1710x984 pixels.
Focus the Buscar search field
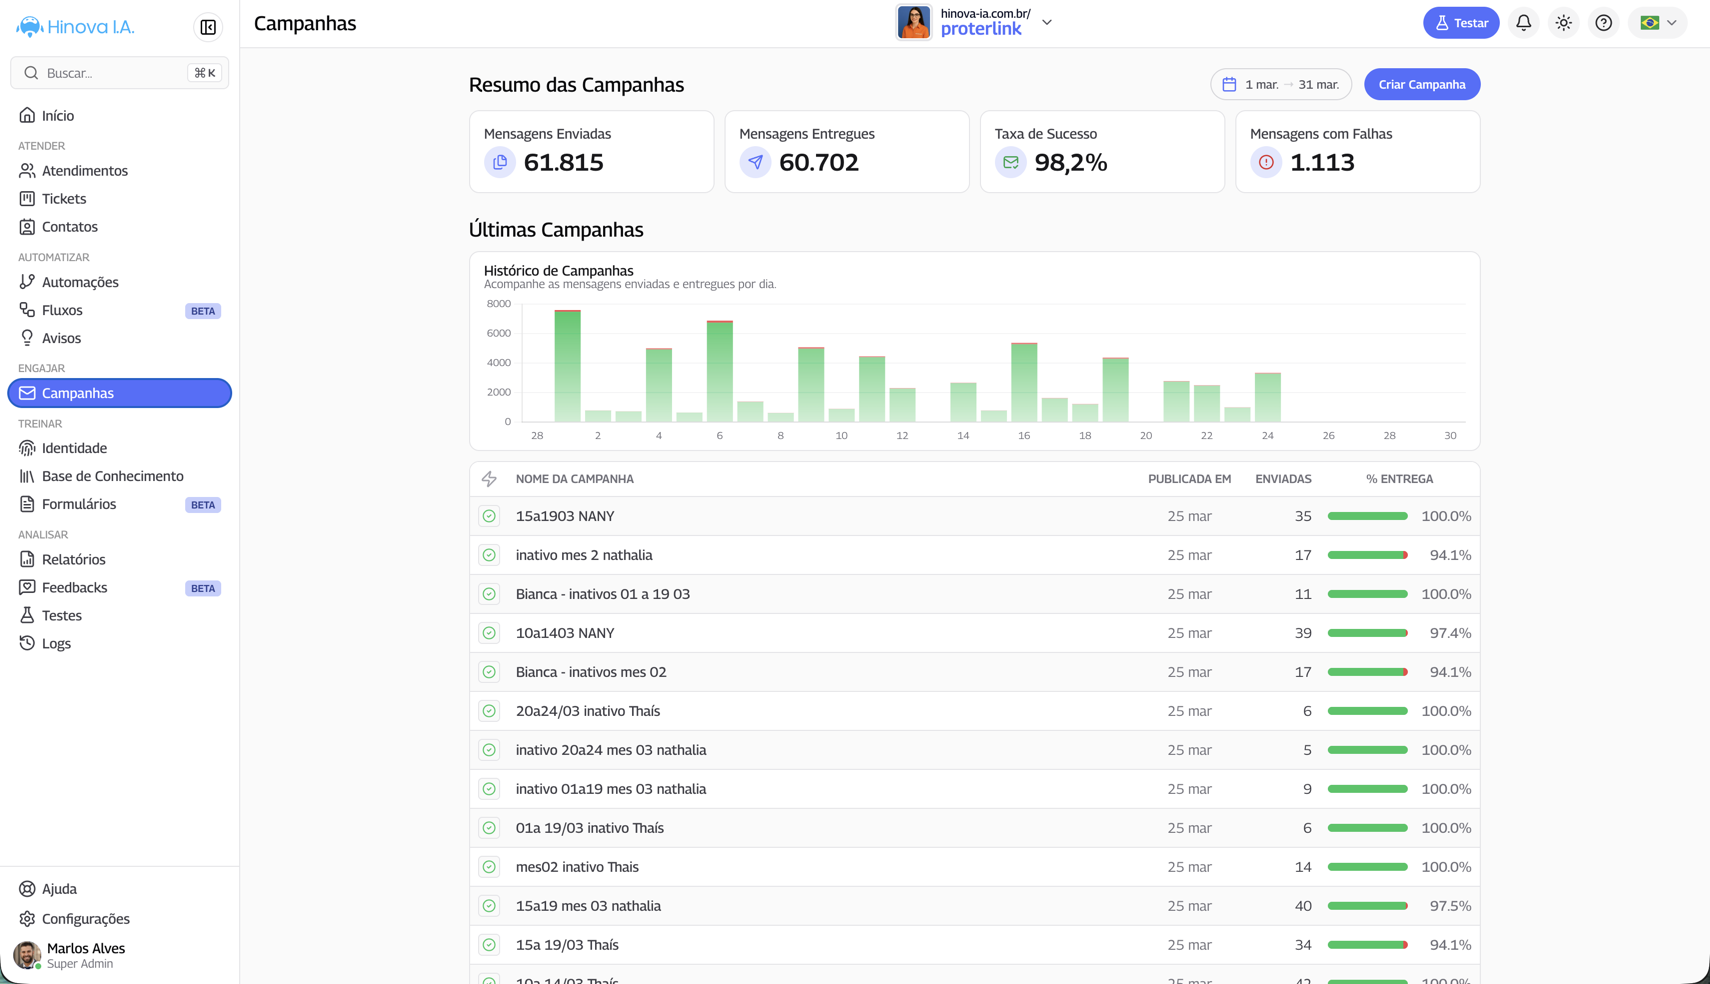coord(112,73)
